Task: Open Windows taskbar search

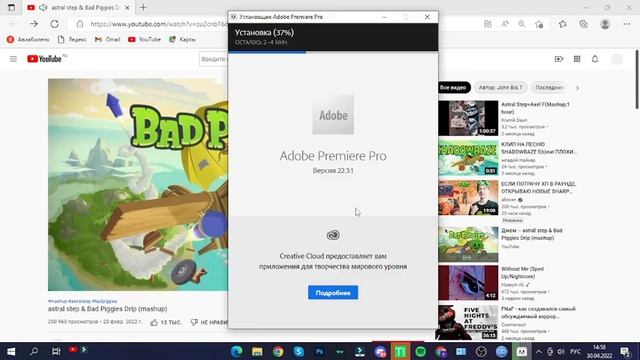Action: [x=34, y=351]
